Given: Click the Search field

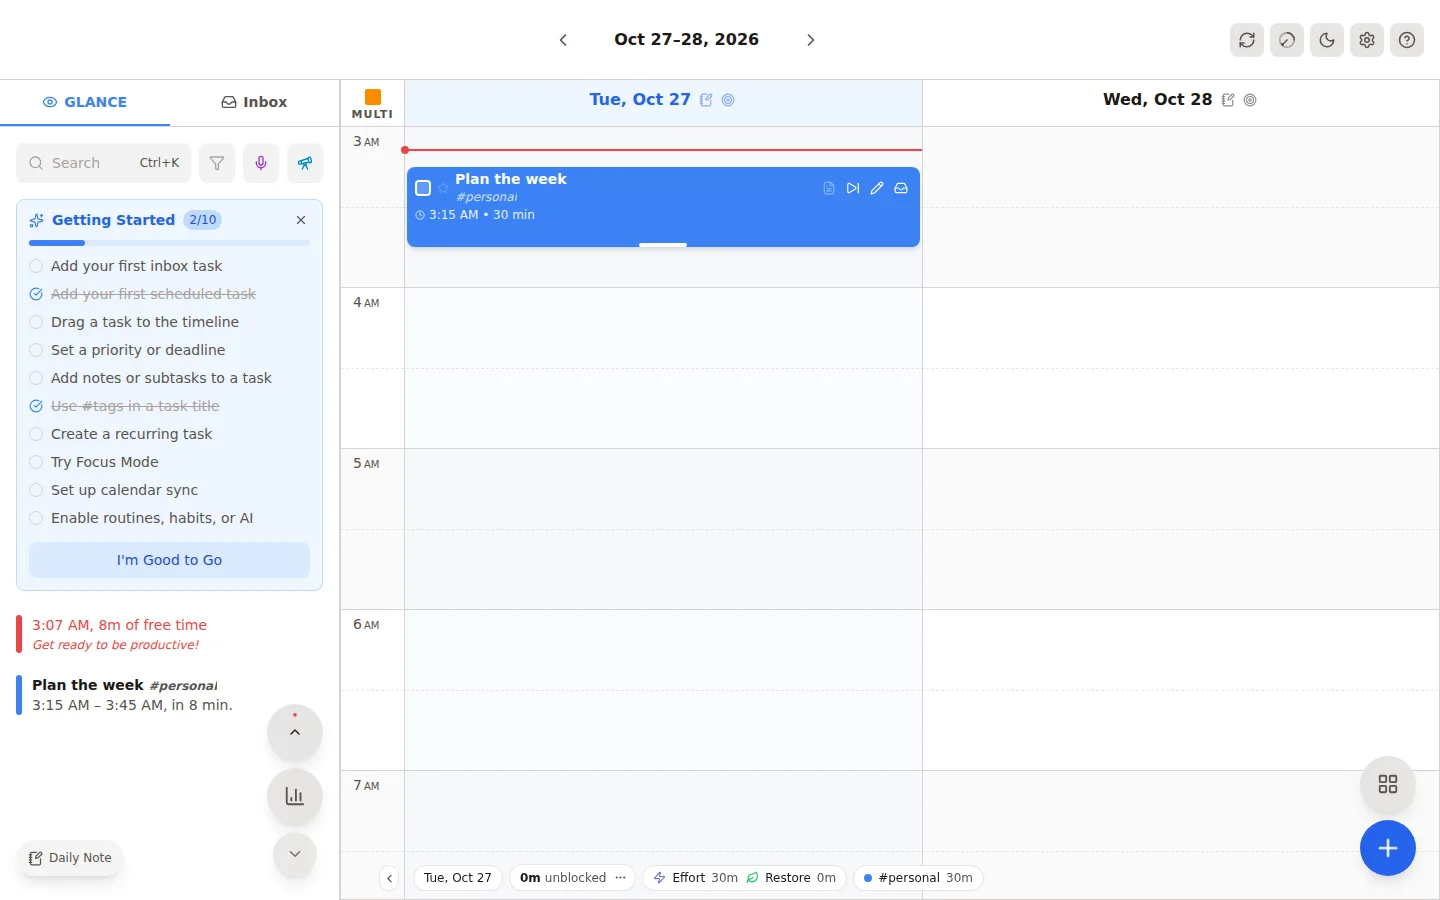Looking at the screenshot, I should tap(103, 163).
